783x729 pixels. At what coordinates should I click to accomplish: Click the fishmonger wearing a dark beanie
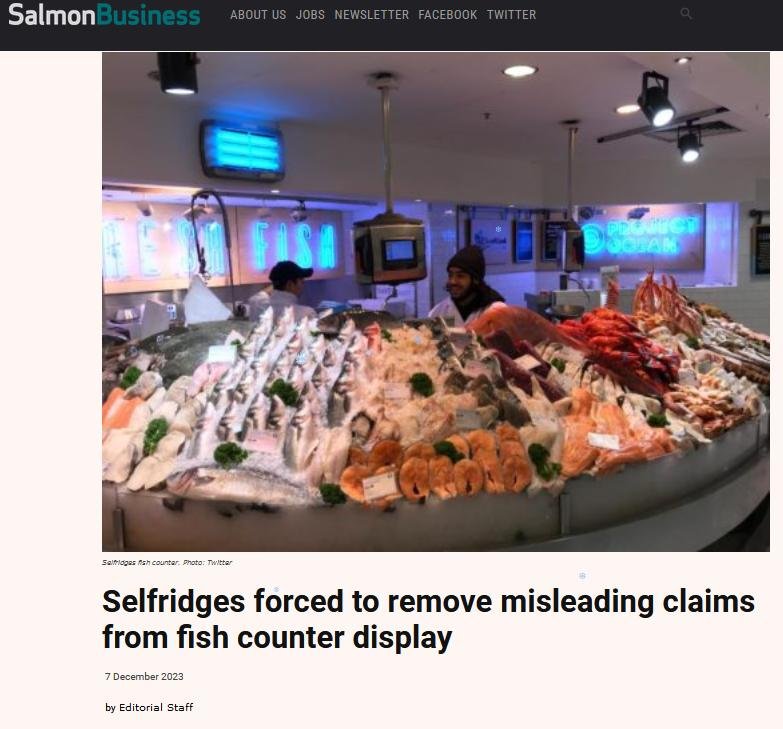coord(466,285)
